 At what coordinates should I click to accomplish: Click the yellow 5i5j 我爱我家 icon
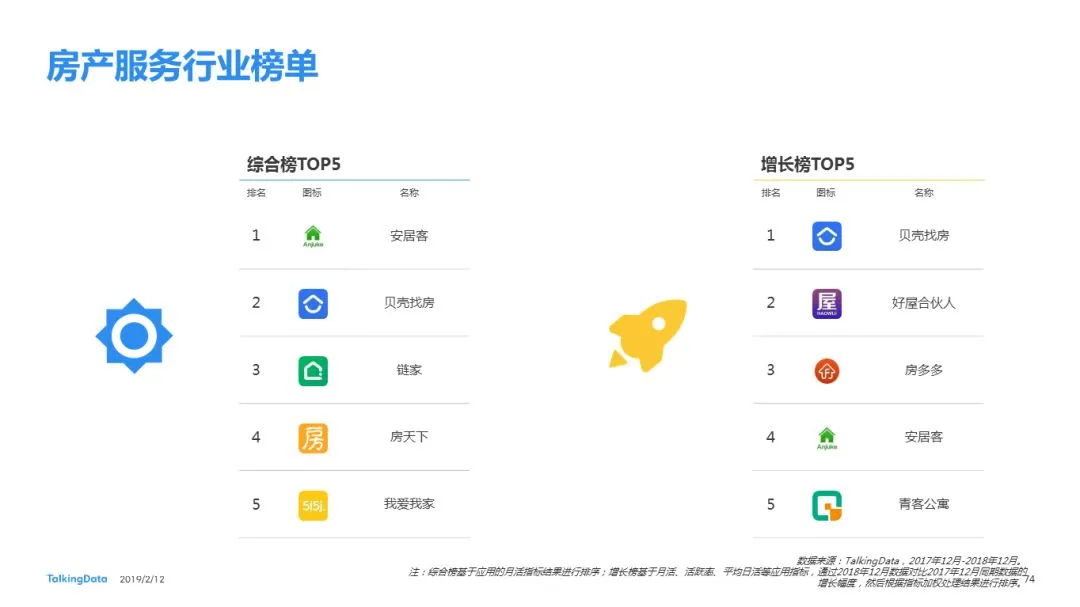313,506
